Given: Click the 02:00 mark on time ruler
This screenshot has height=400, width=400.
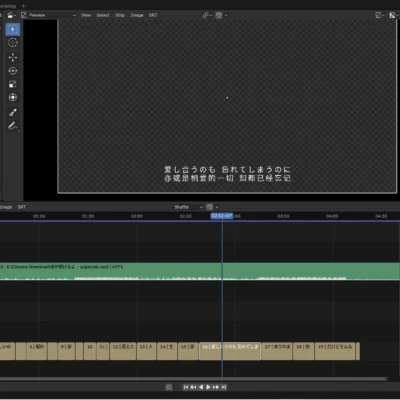Looking at the screenshot, I should [137, 216].
